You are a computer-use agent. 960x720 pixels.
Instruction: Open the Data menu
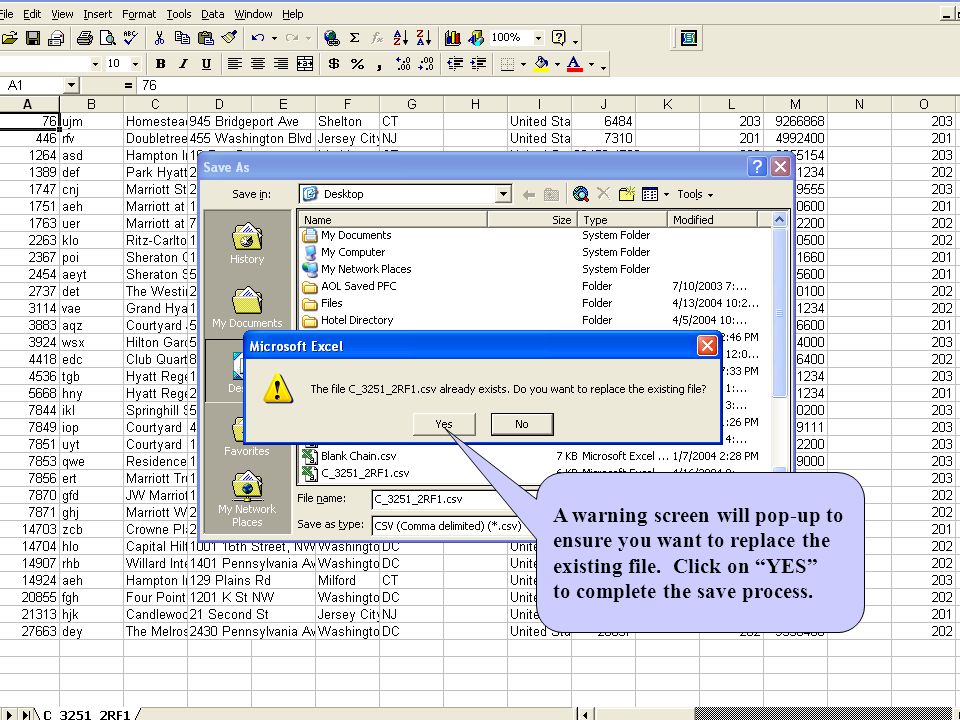212,13
